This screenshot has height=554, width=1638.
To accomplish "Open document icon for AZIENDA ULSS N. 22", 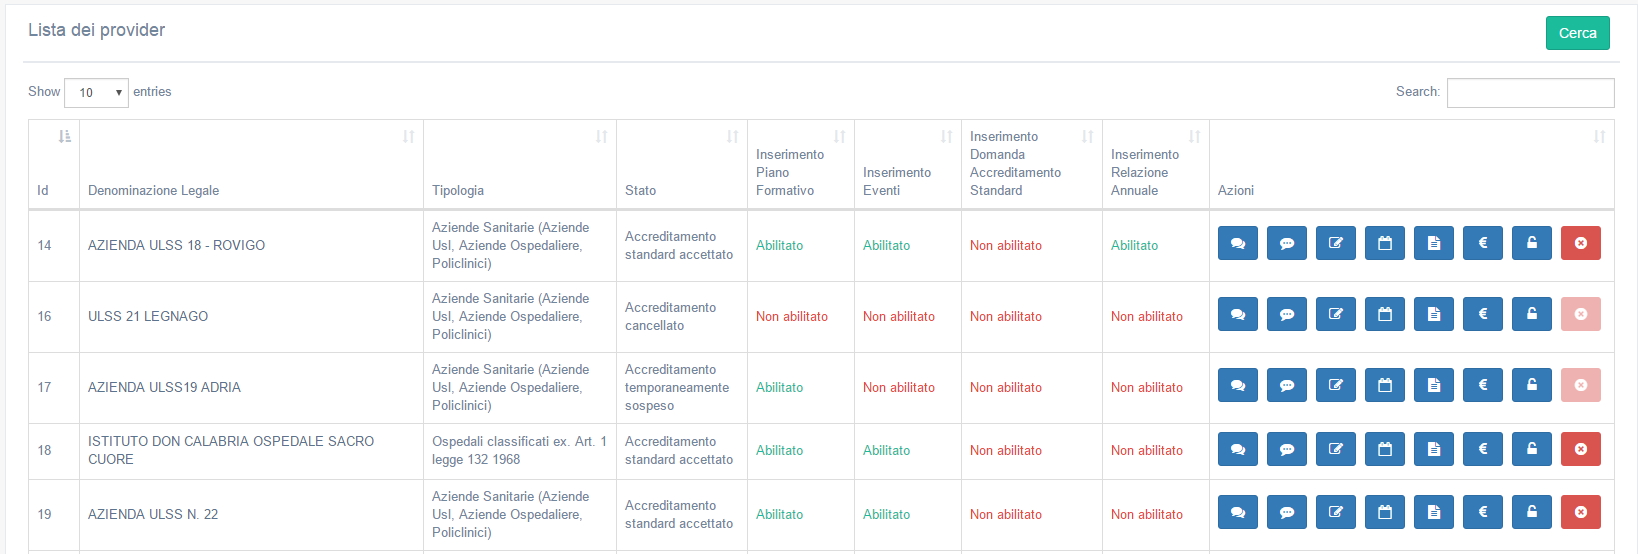I will pos(1433,512).
